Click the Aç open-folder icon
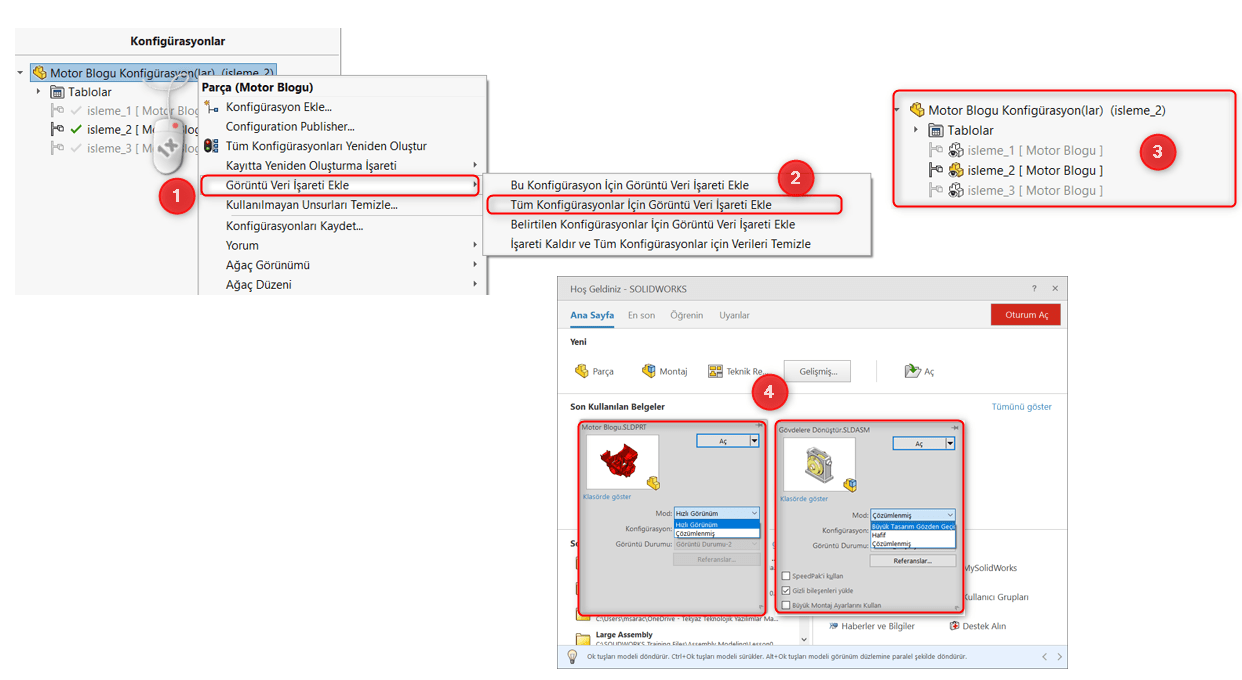 click(912, 371)
